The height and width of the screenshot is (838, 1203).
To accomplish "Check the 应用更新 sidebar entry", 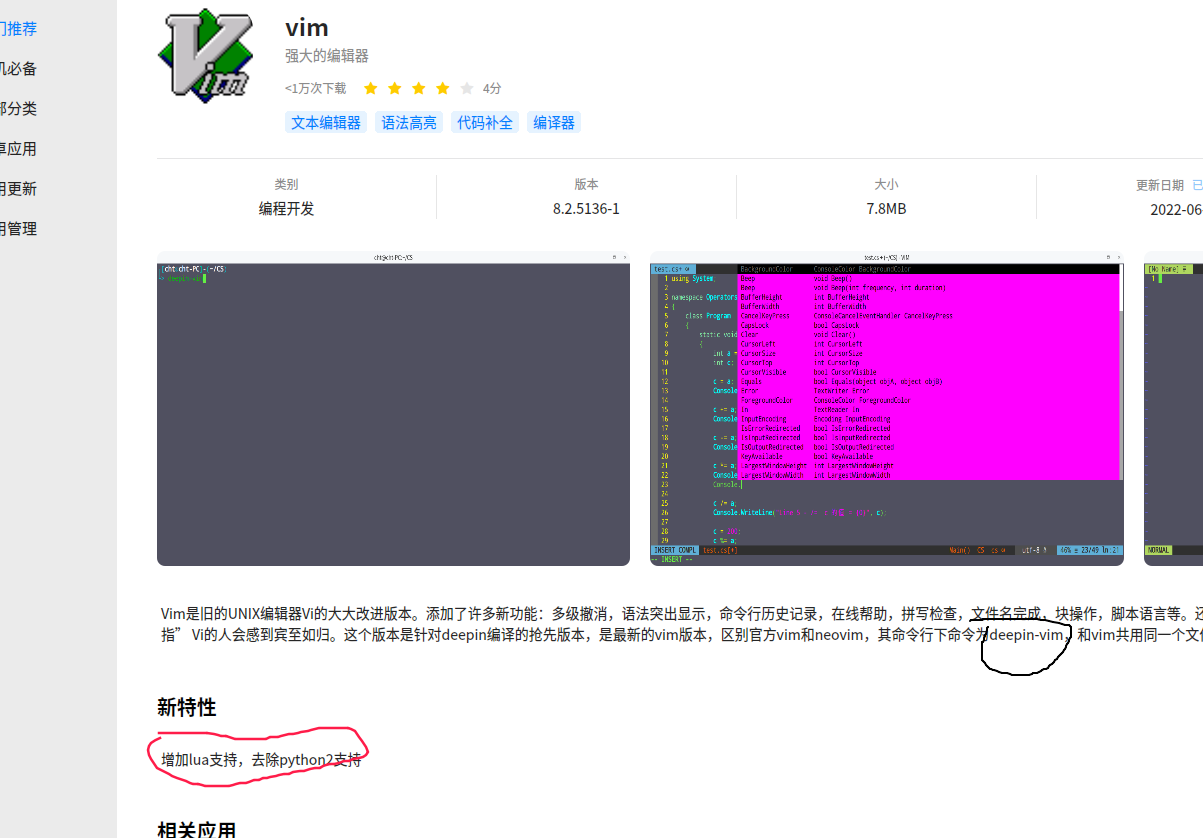I will coord(20,188).
